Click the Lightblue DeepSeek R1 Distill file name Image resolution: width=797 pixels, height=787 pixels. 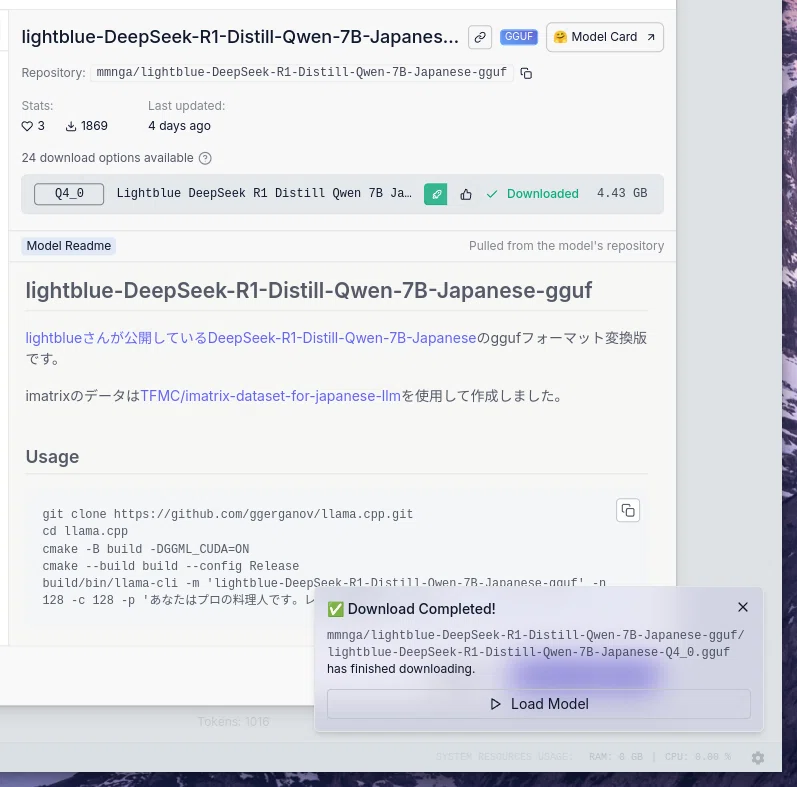[x=264, y=194]
